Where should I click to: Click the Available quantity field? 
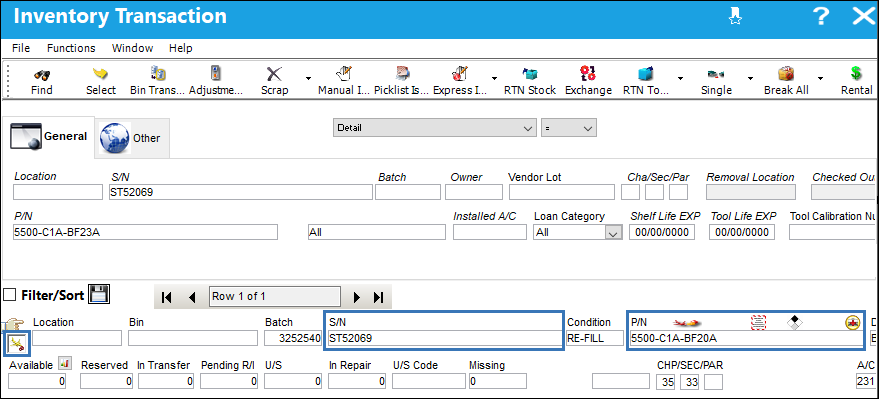coord(38,382)
